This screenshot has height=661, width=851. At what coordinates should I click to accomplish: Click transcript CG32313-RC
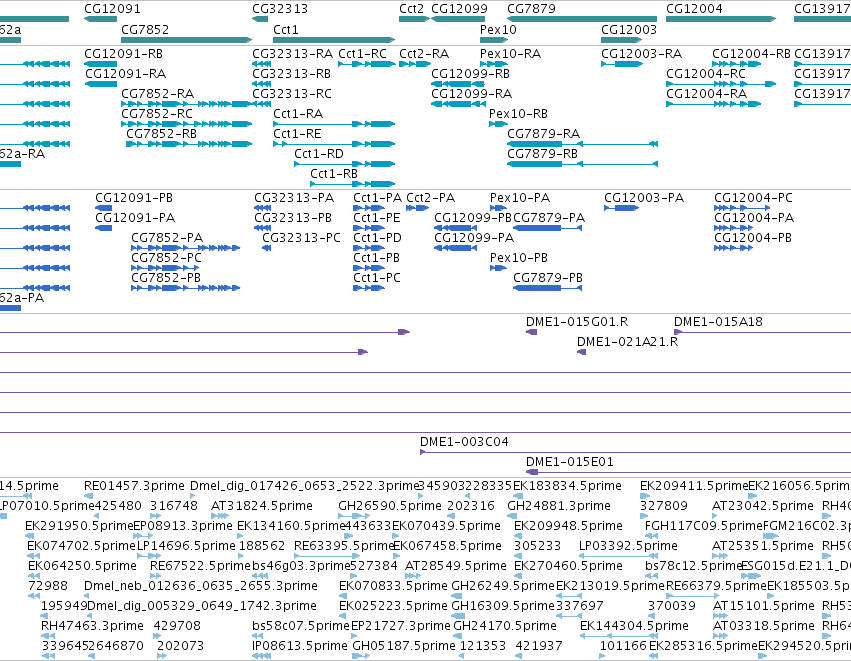292,94
